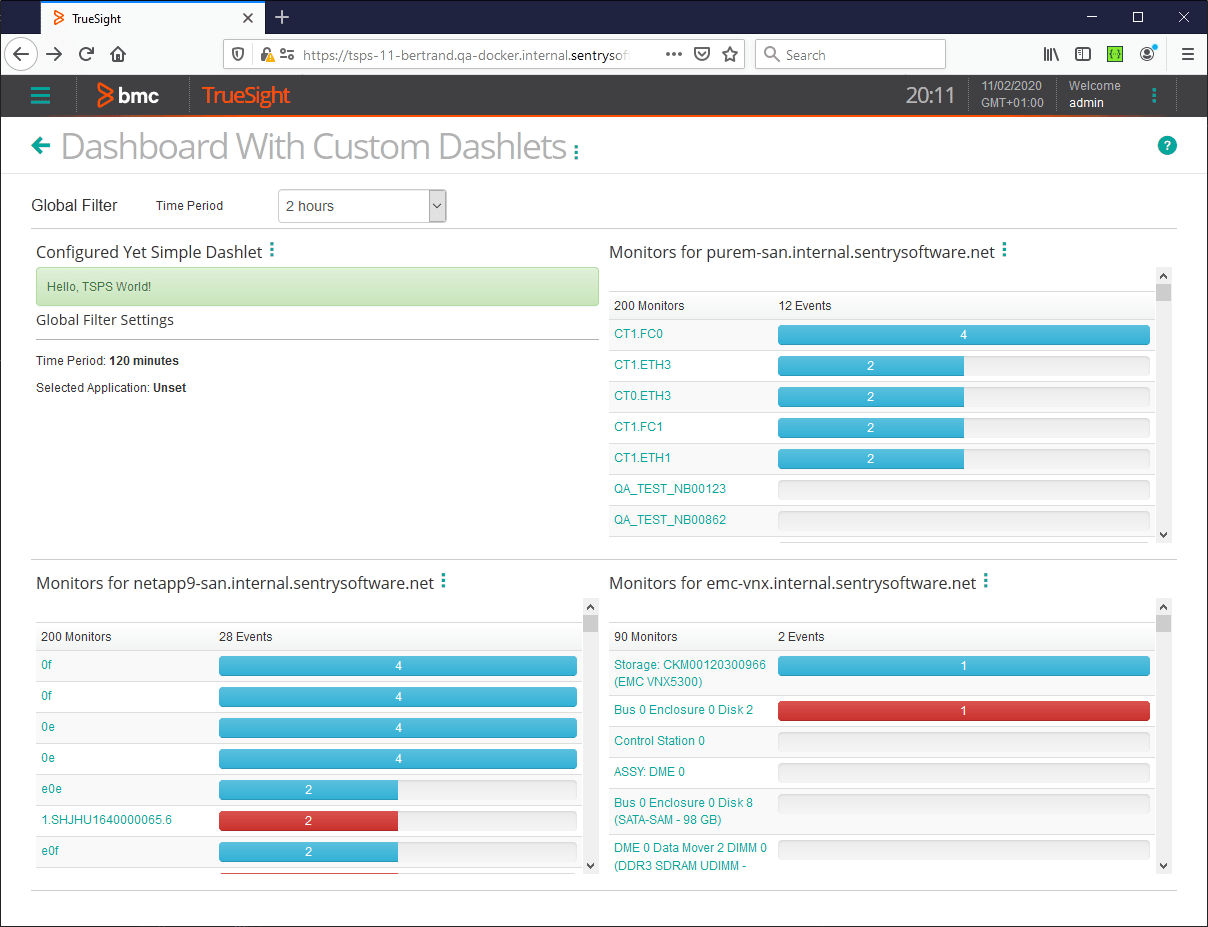Open the Firefox account icon
Image resolution: width=1208 pixels, height=927 pixels.
point(1148,55)
